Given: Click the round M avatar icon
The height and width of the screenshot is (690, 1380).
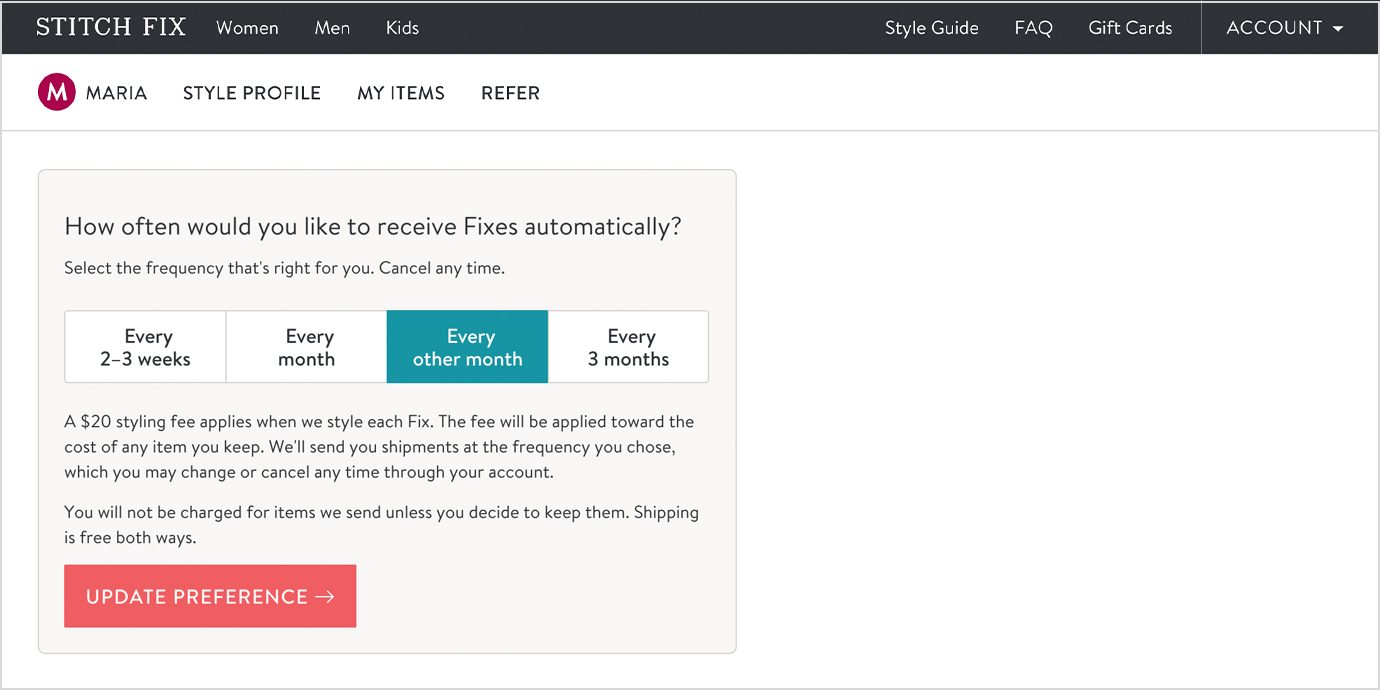Looking at the screenshot, I should click(x=57, y=93).
